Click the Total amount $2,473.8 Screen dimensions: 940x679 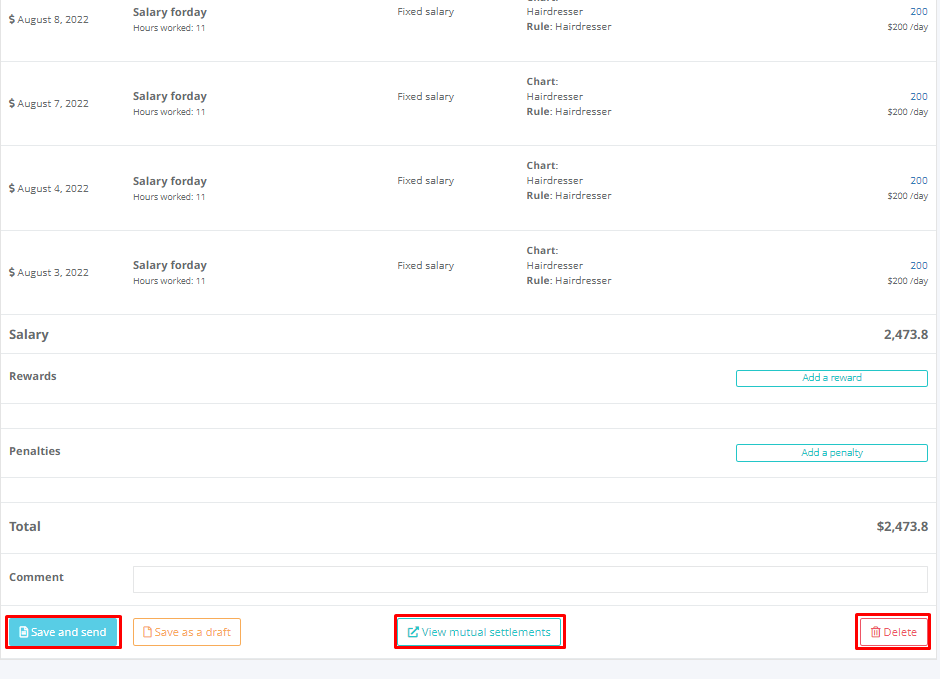[901, 527]
